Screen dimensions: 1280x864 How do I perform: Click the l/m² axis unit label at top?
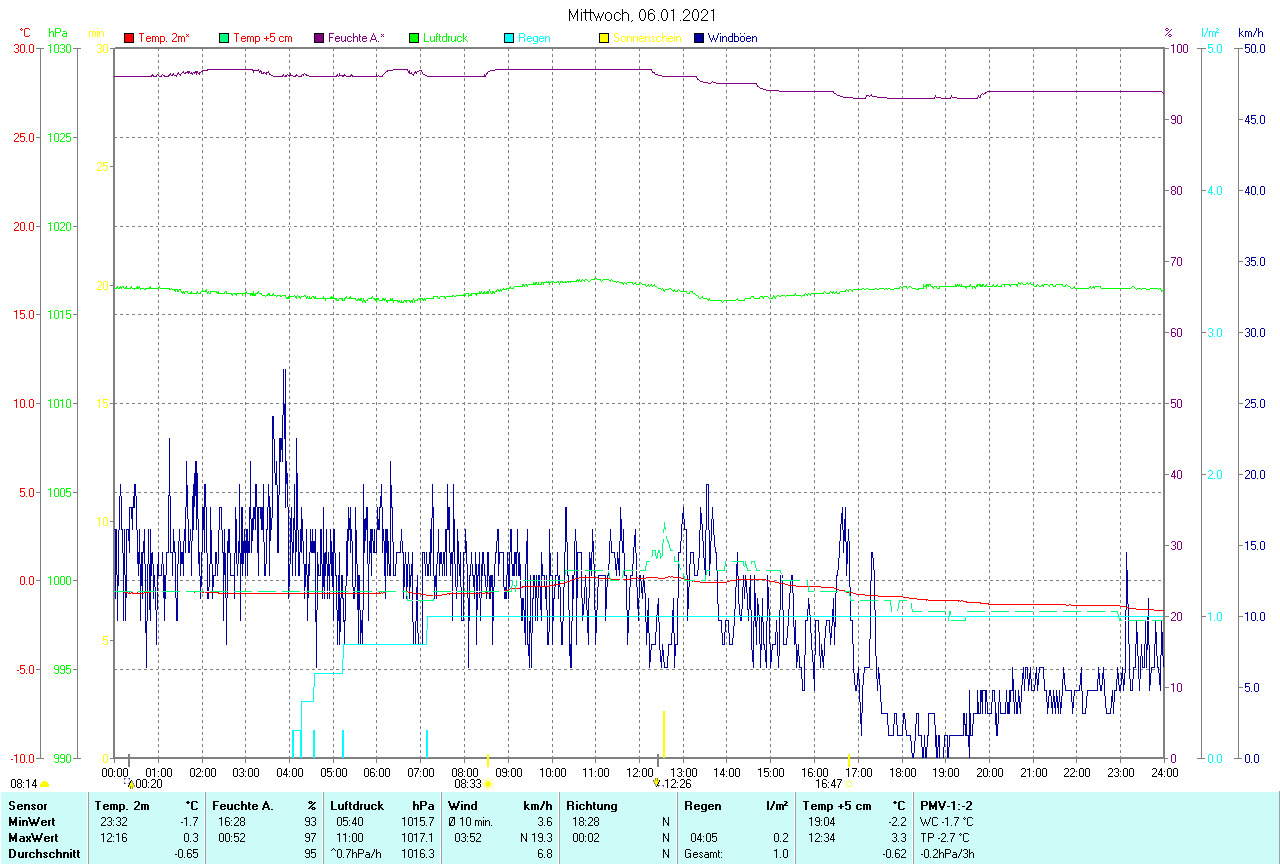tap(1211, 32)
